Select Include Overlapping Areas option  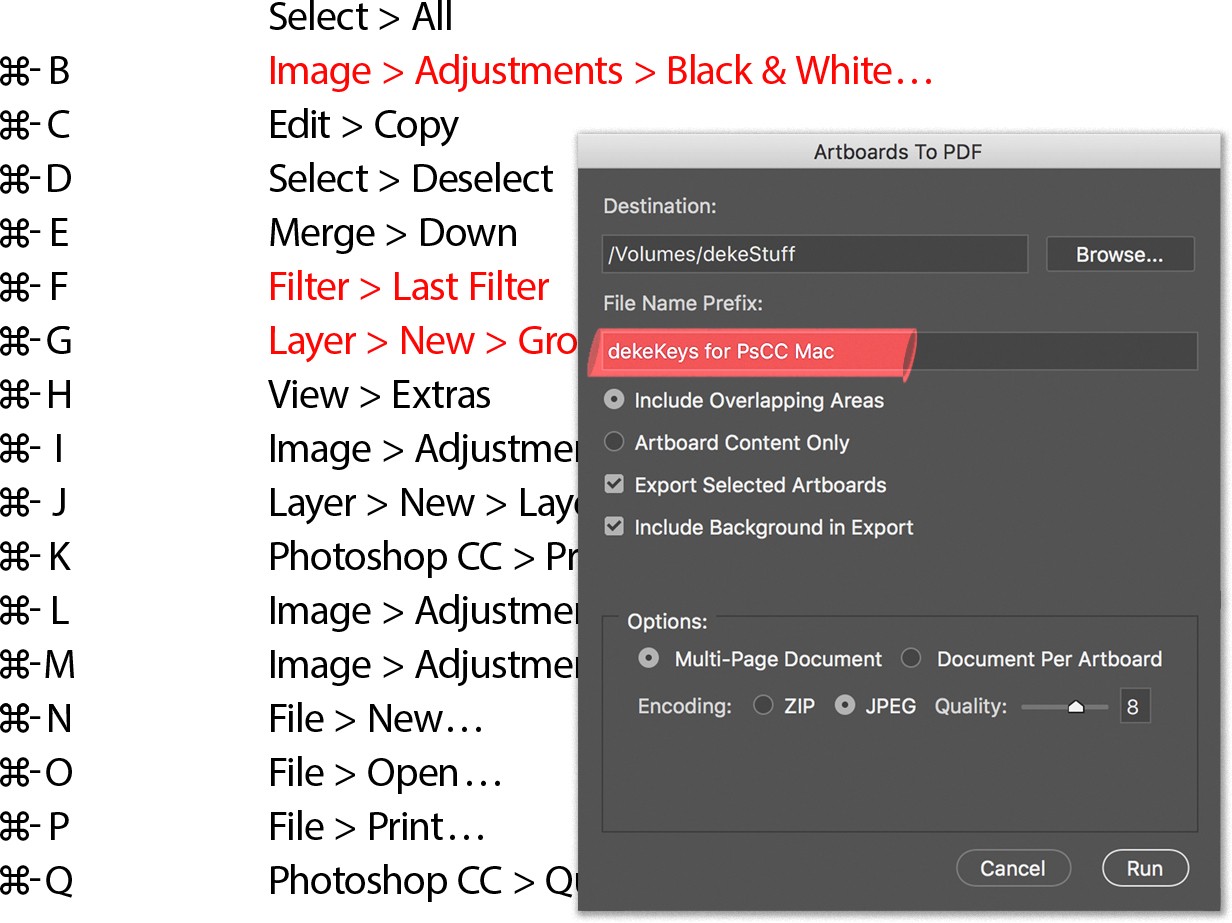616,400
